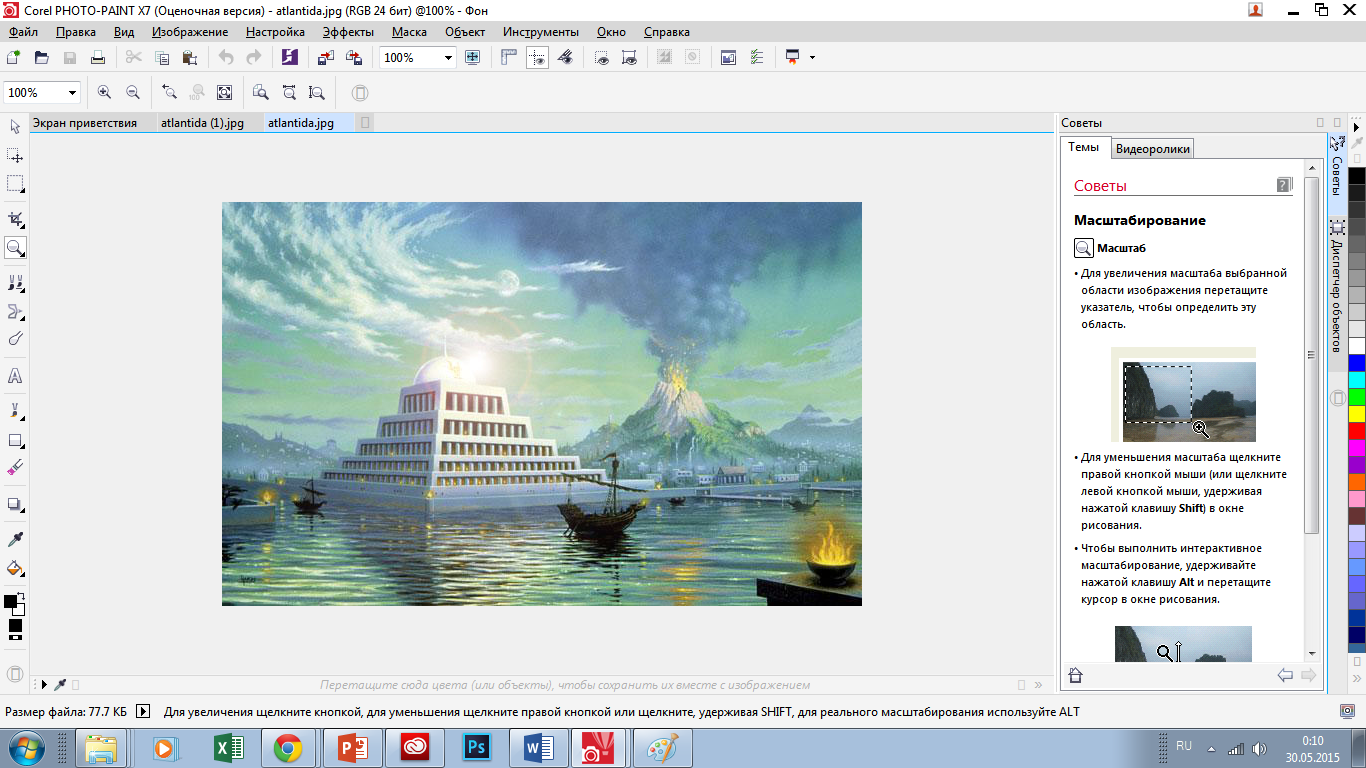
Task: Toggle the guidelines visibility icon
Action: pos(538,57)
